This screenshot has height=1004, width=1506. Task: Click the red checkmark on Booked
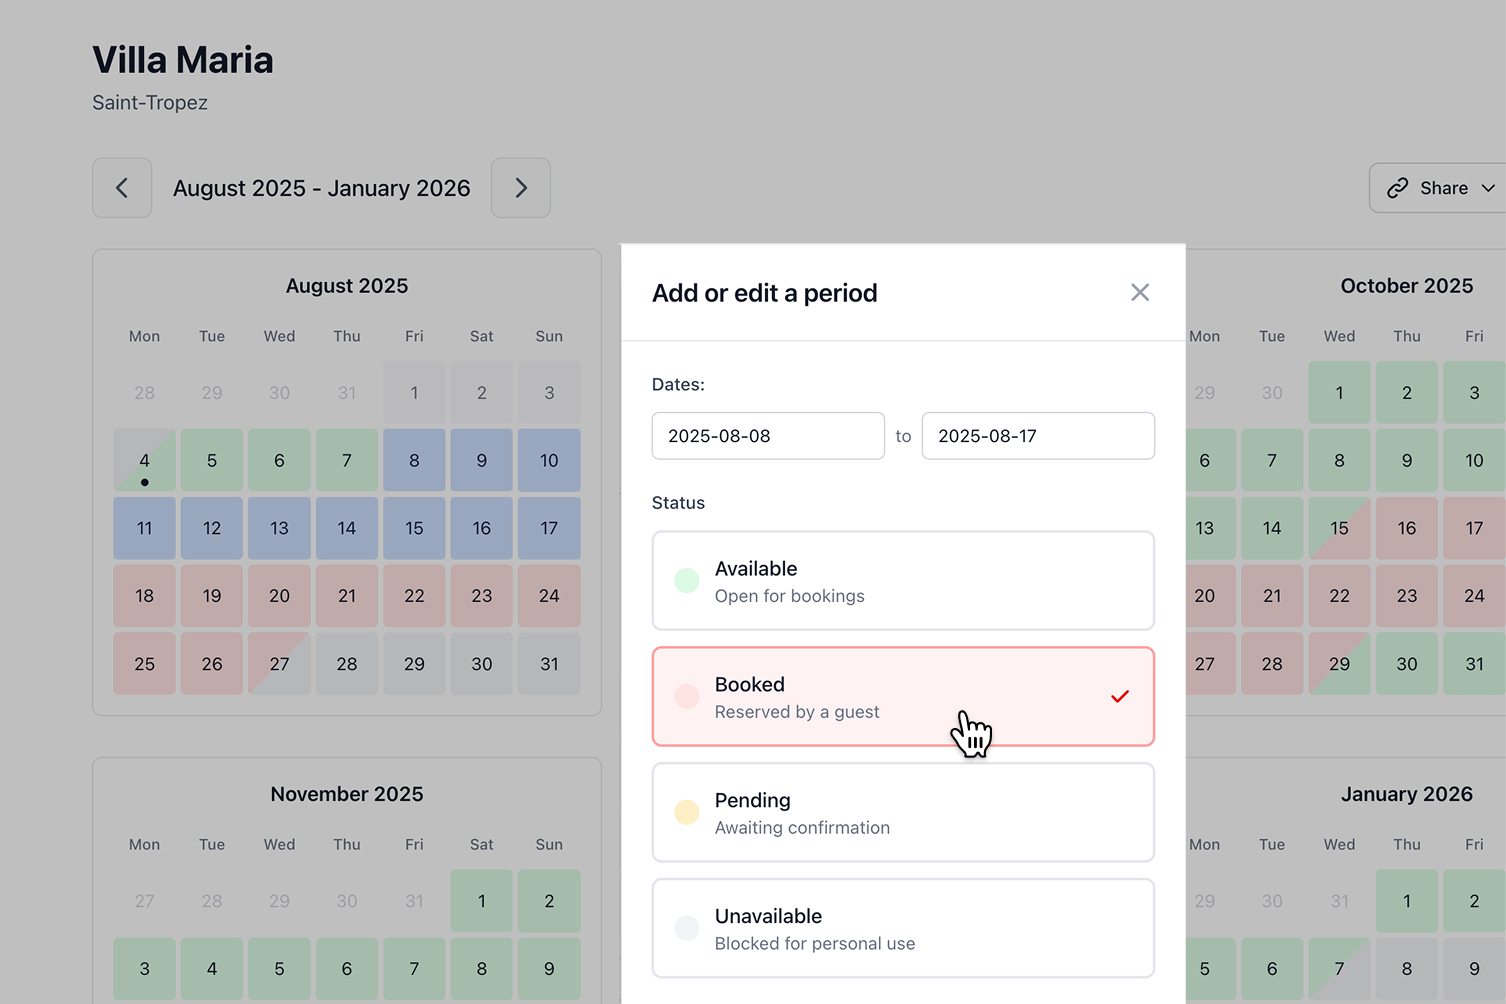tap(1120, 697)
